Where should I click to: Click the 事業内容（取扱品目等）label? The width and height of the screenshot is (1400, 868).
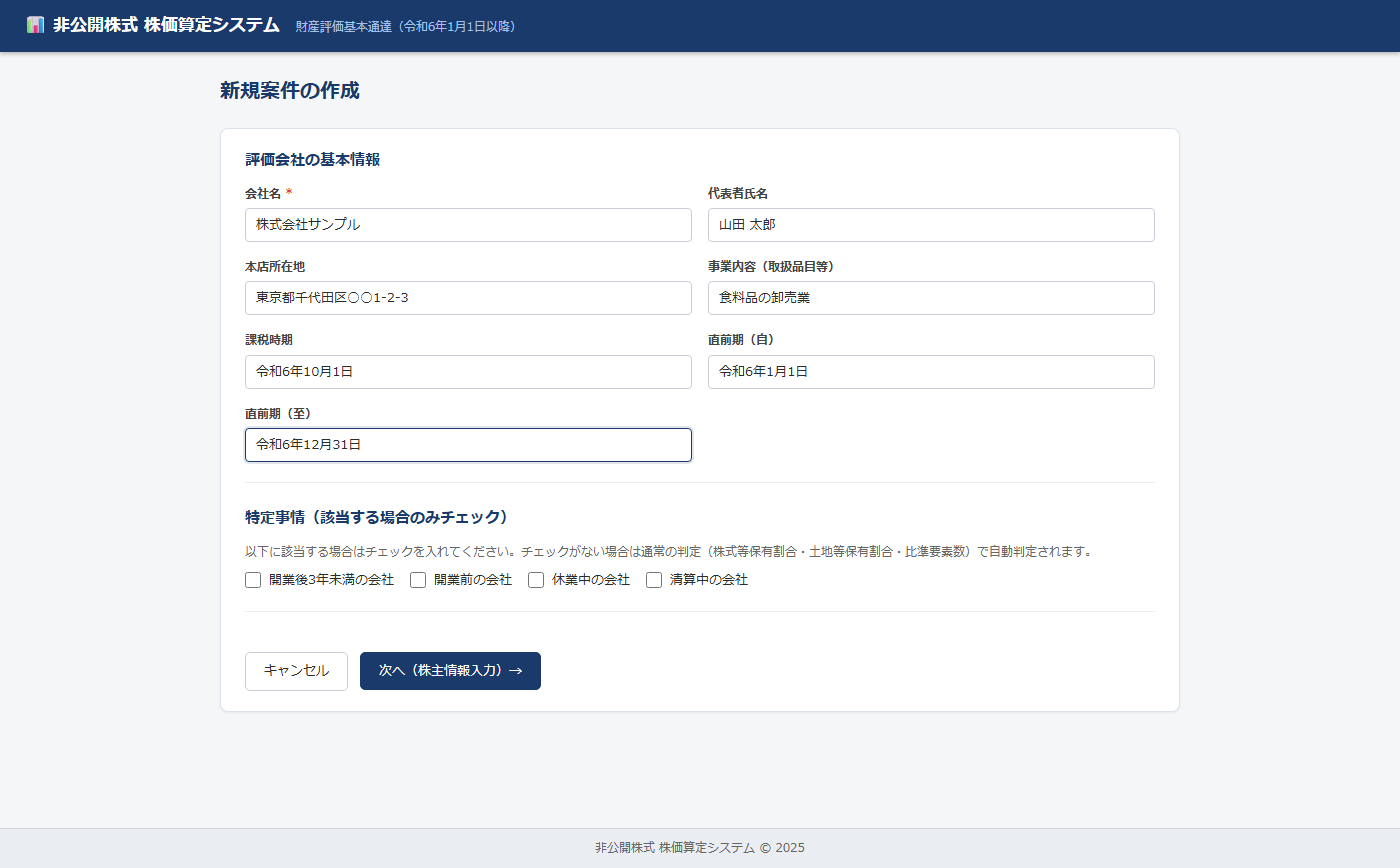point(772,267)
